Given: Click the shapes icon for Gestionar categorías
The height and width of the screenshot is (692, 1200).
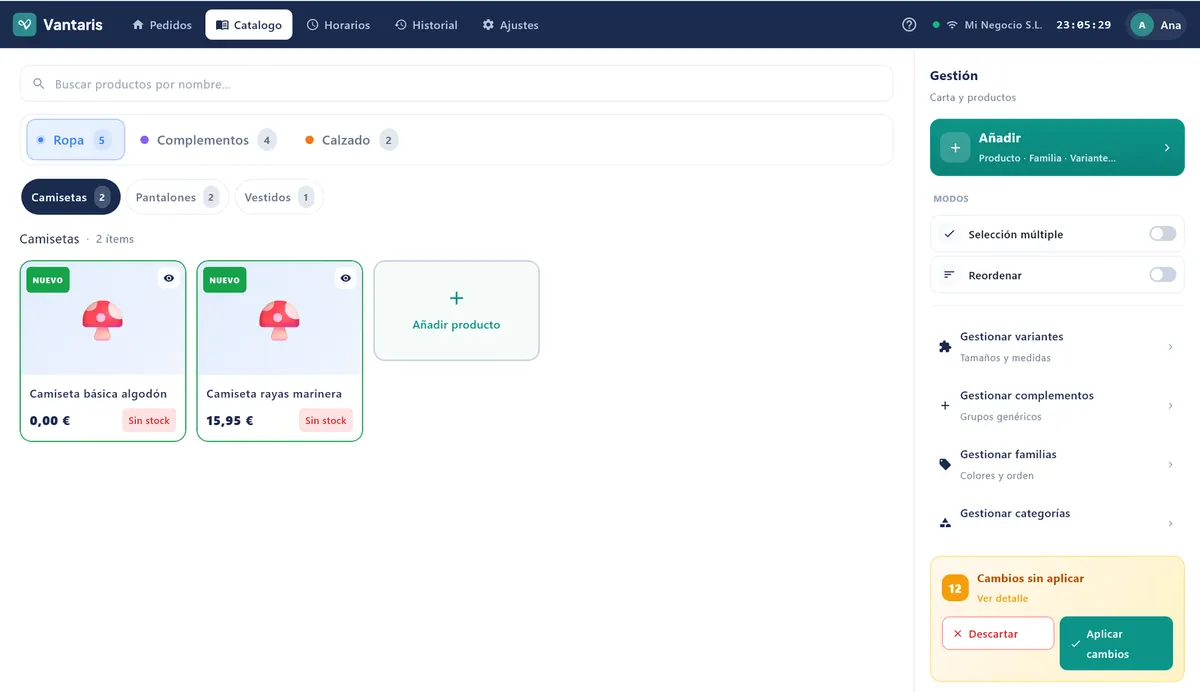Looking at the screenshot, I should (945, 523).
